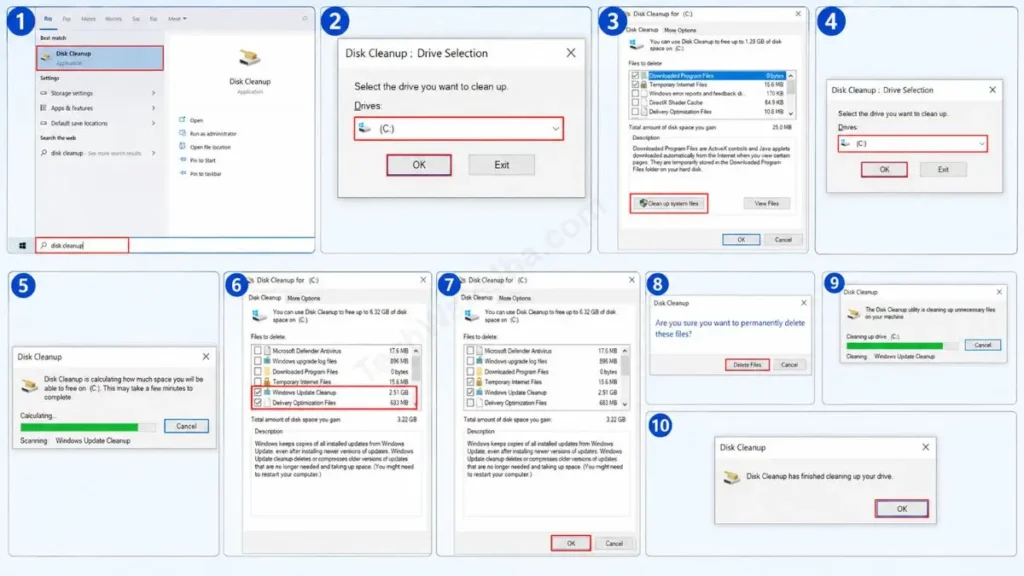Click Cancel beside OK in 6.32 GB window
Viewport: 1024px width, 576px height.
[x=613, y=543]
